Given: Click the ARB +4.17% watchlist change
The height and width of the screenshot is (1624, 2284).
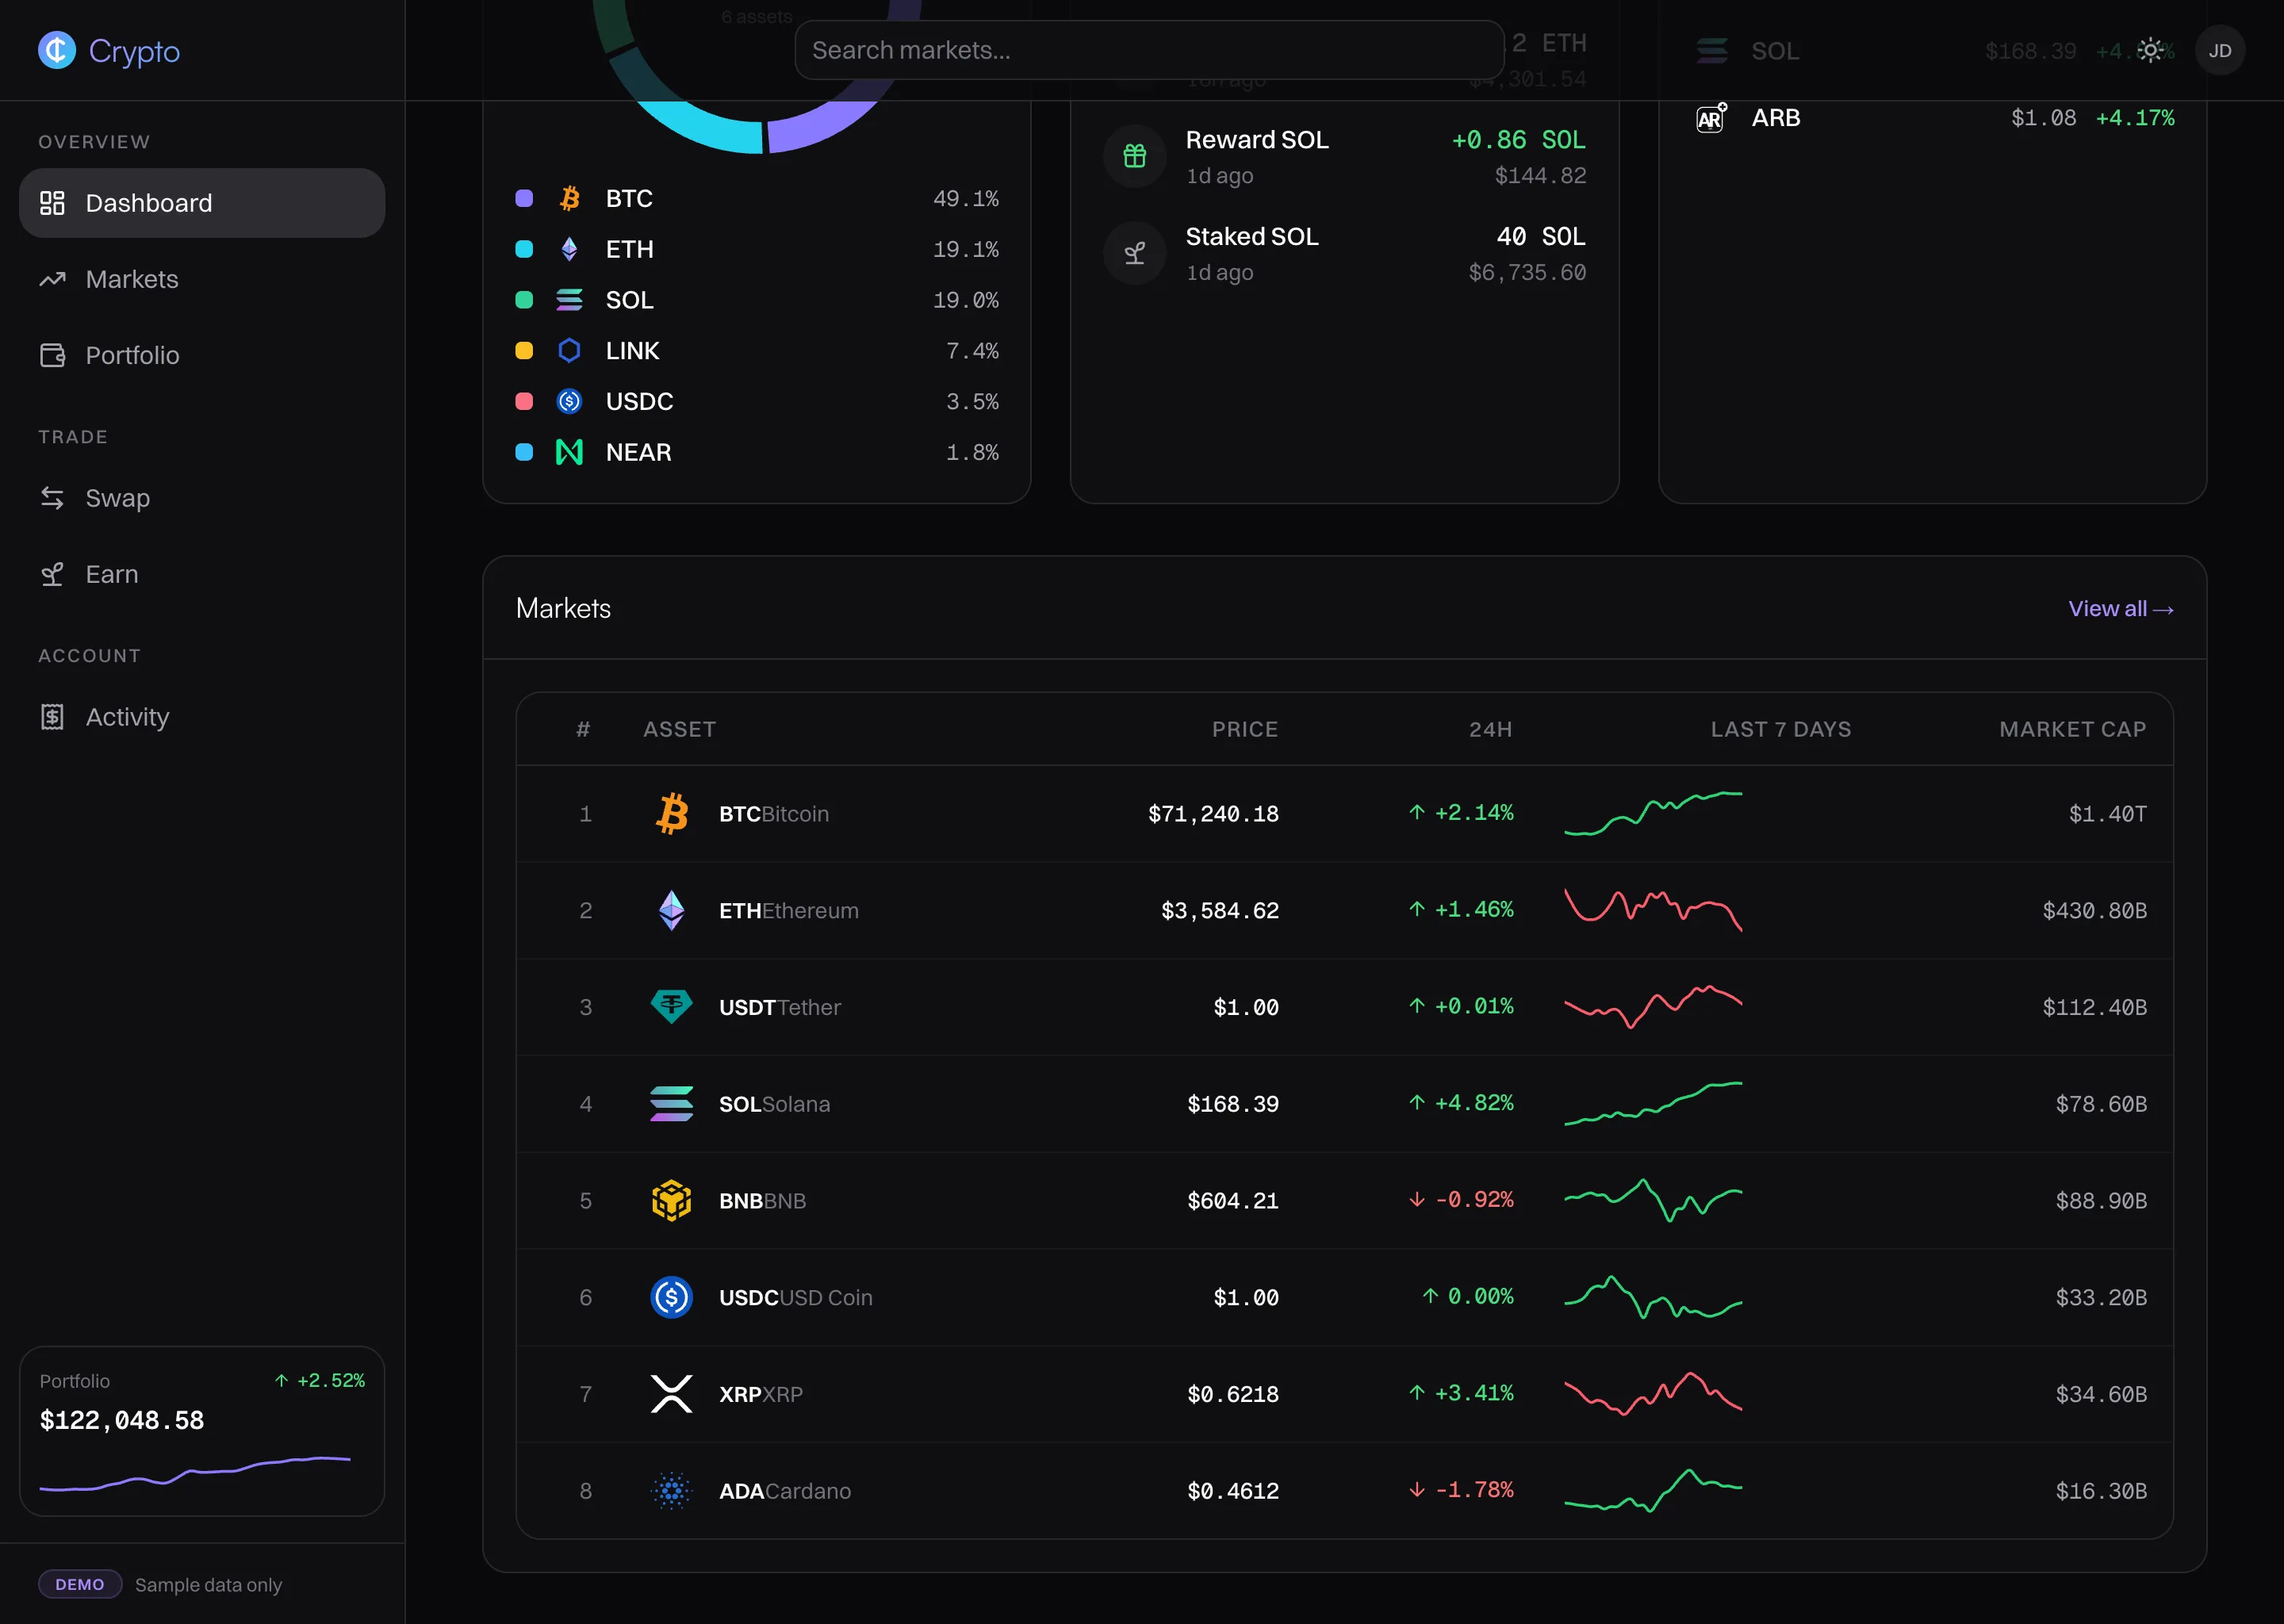Looking at the screenshot, I should [x=2135, y=118].
